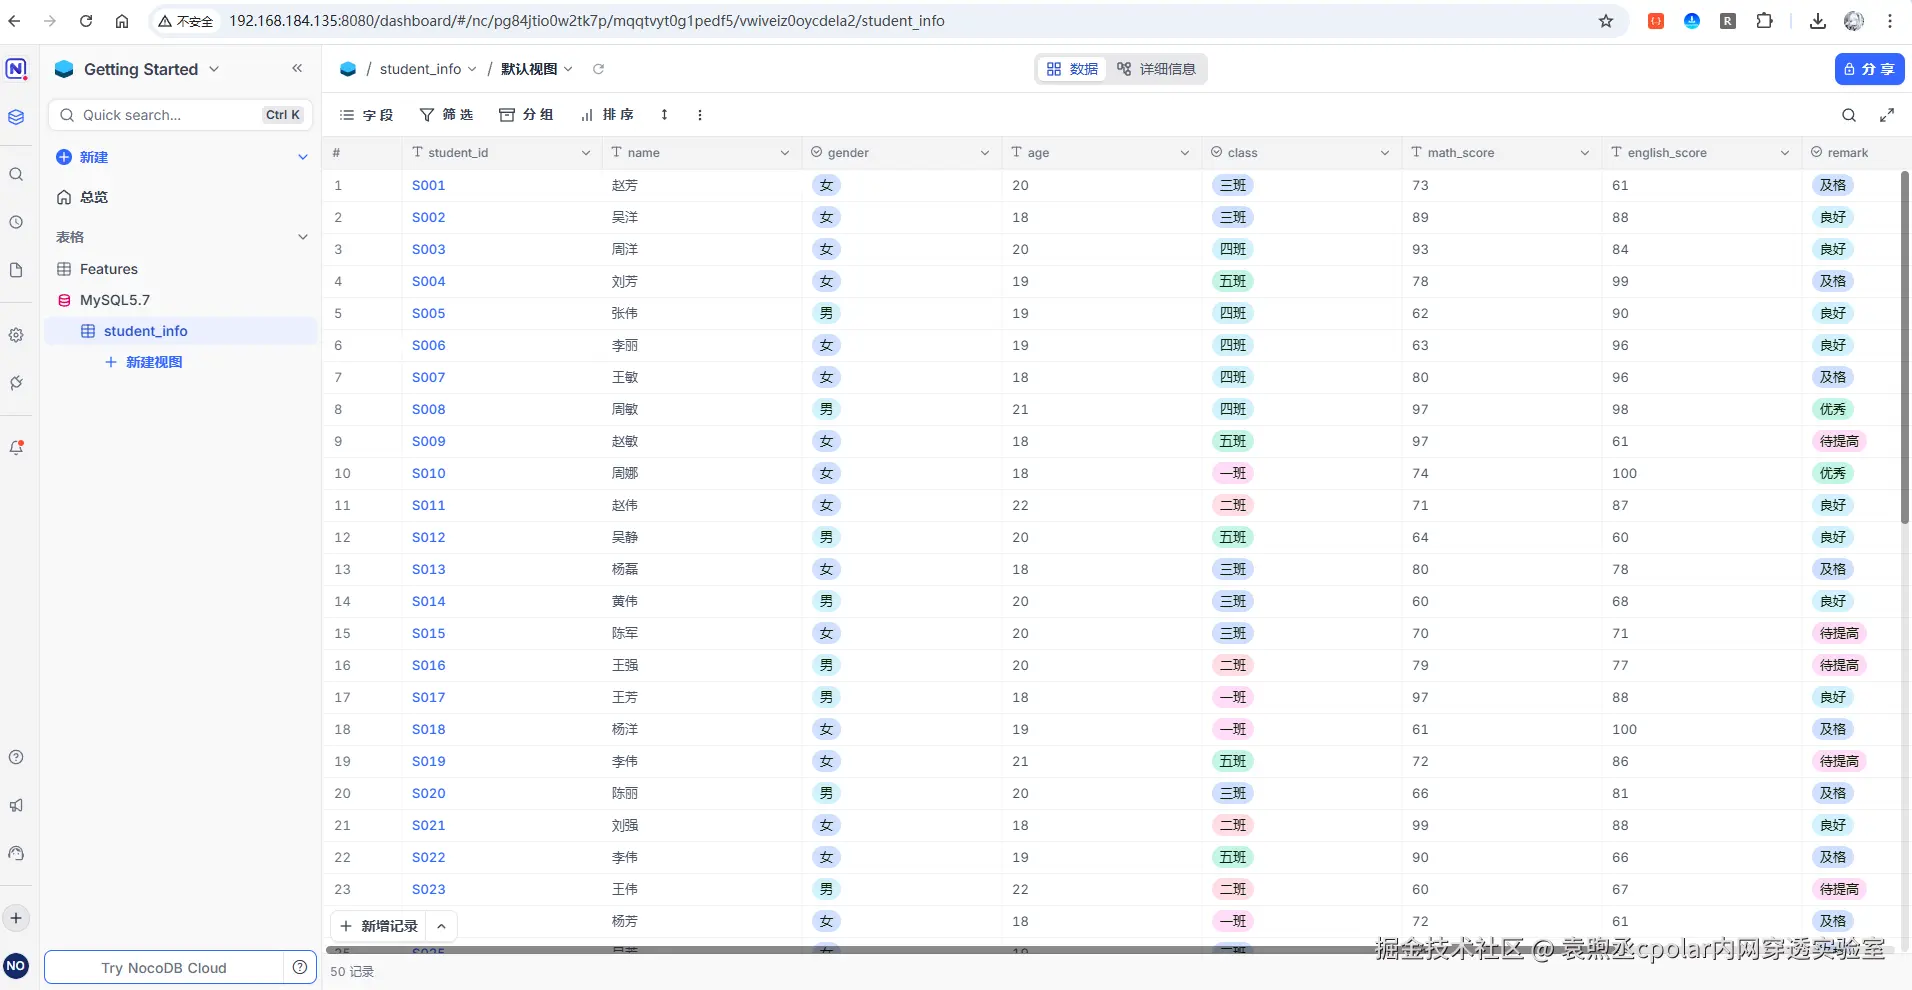
Task: Switch to the 详细信息 tab
Action: pyautogui.click(x=1156, y=69)
